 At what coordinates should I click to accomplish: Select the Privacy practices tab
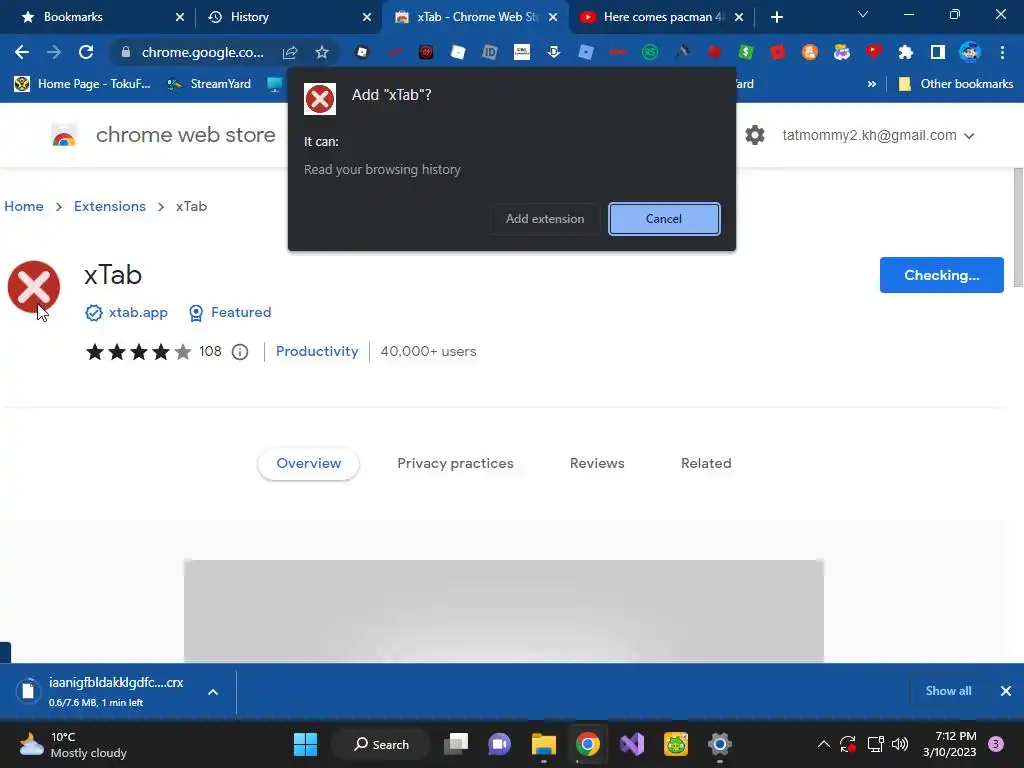click(x=455, y=463)
